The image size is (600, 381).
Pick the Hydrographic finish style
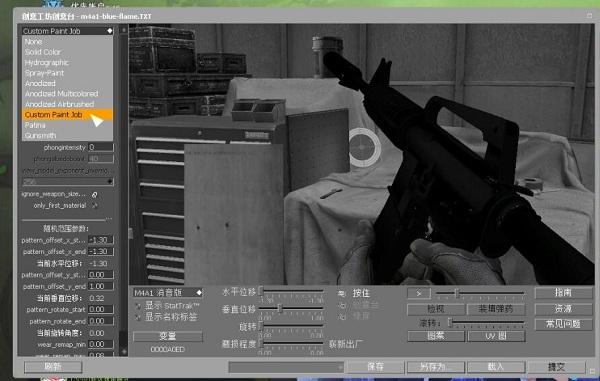click(67, 62)
